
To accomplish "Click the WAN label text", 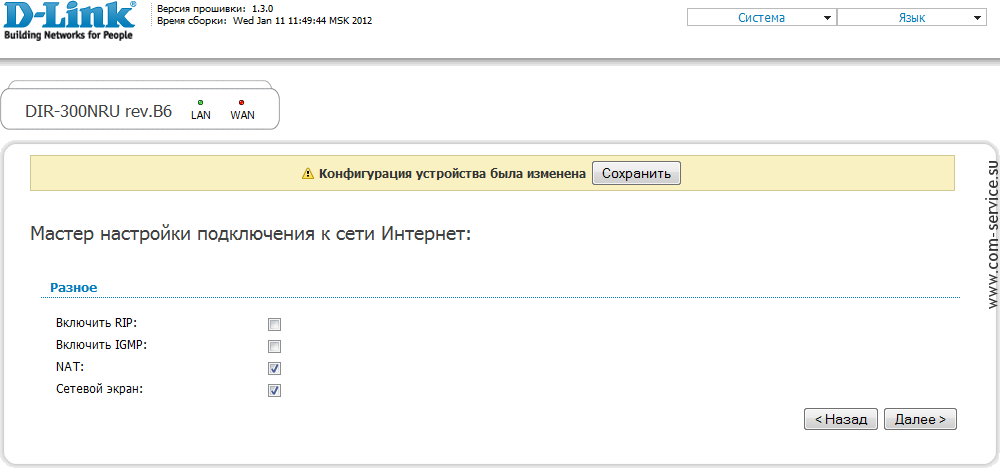I will pyautogui.click(x=242, y=115).
